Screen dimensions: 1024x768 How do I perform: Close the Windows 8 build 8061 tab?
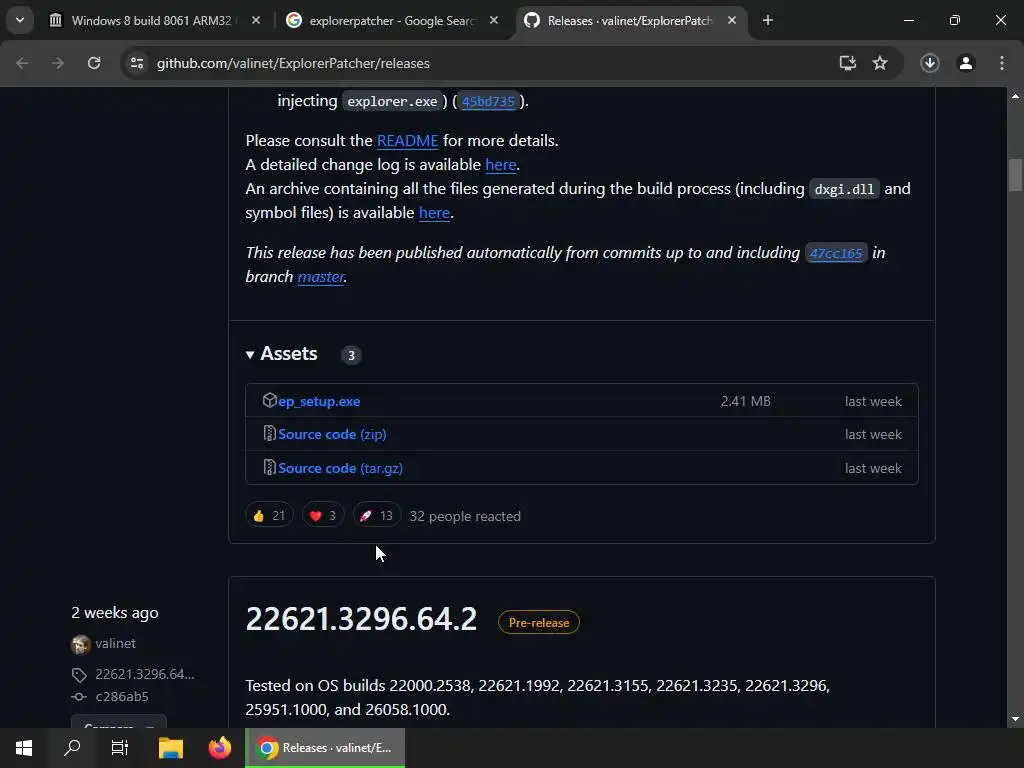256,21
